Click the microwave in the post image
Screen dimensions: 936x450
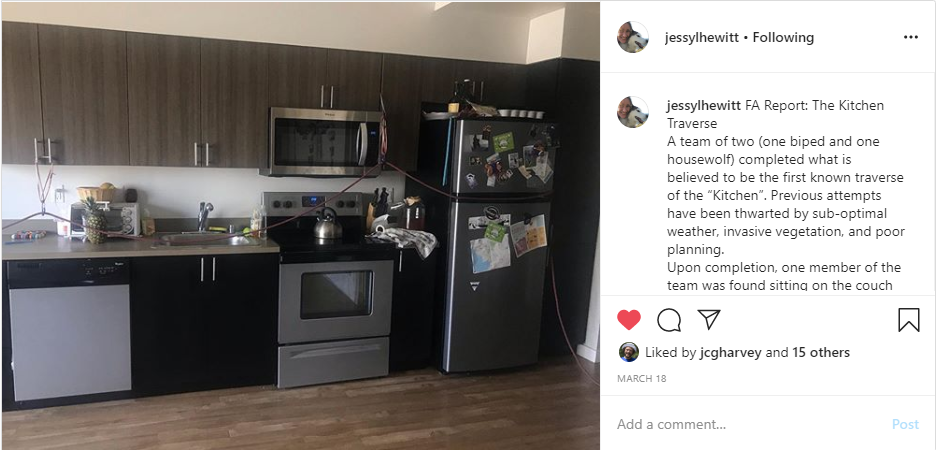coord(322,141)
